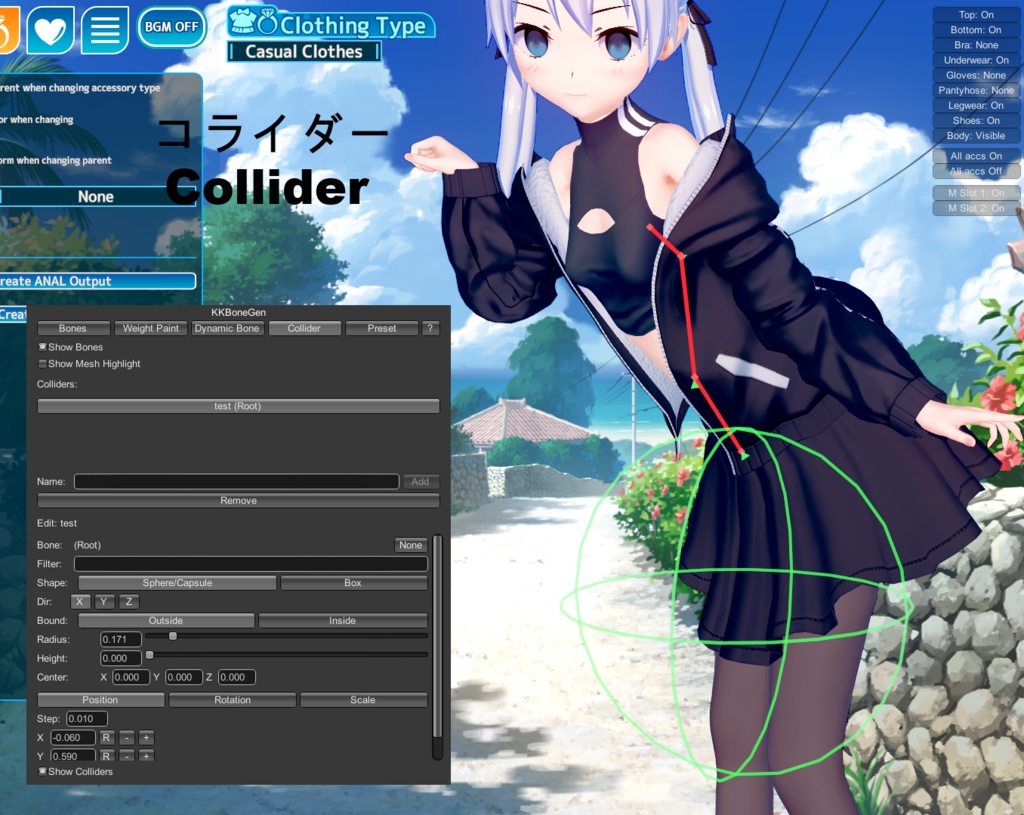Open the Casual Clothes type selector
Image resolution: width=1024 pixels, height=815 pixels.
point(304,52)
